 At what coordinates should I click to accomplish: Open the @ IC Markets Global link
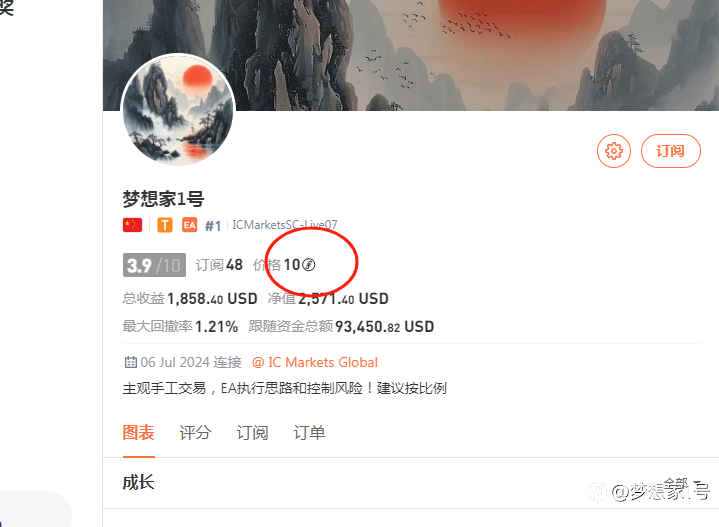point(315,362)
